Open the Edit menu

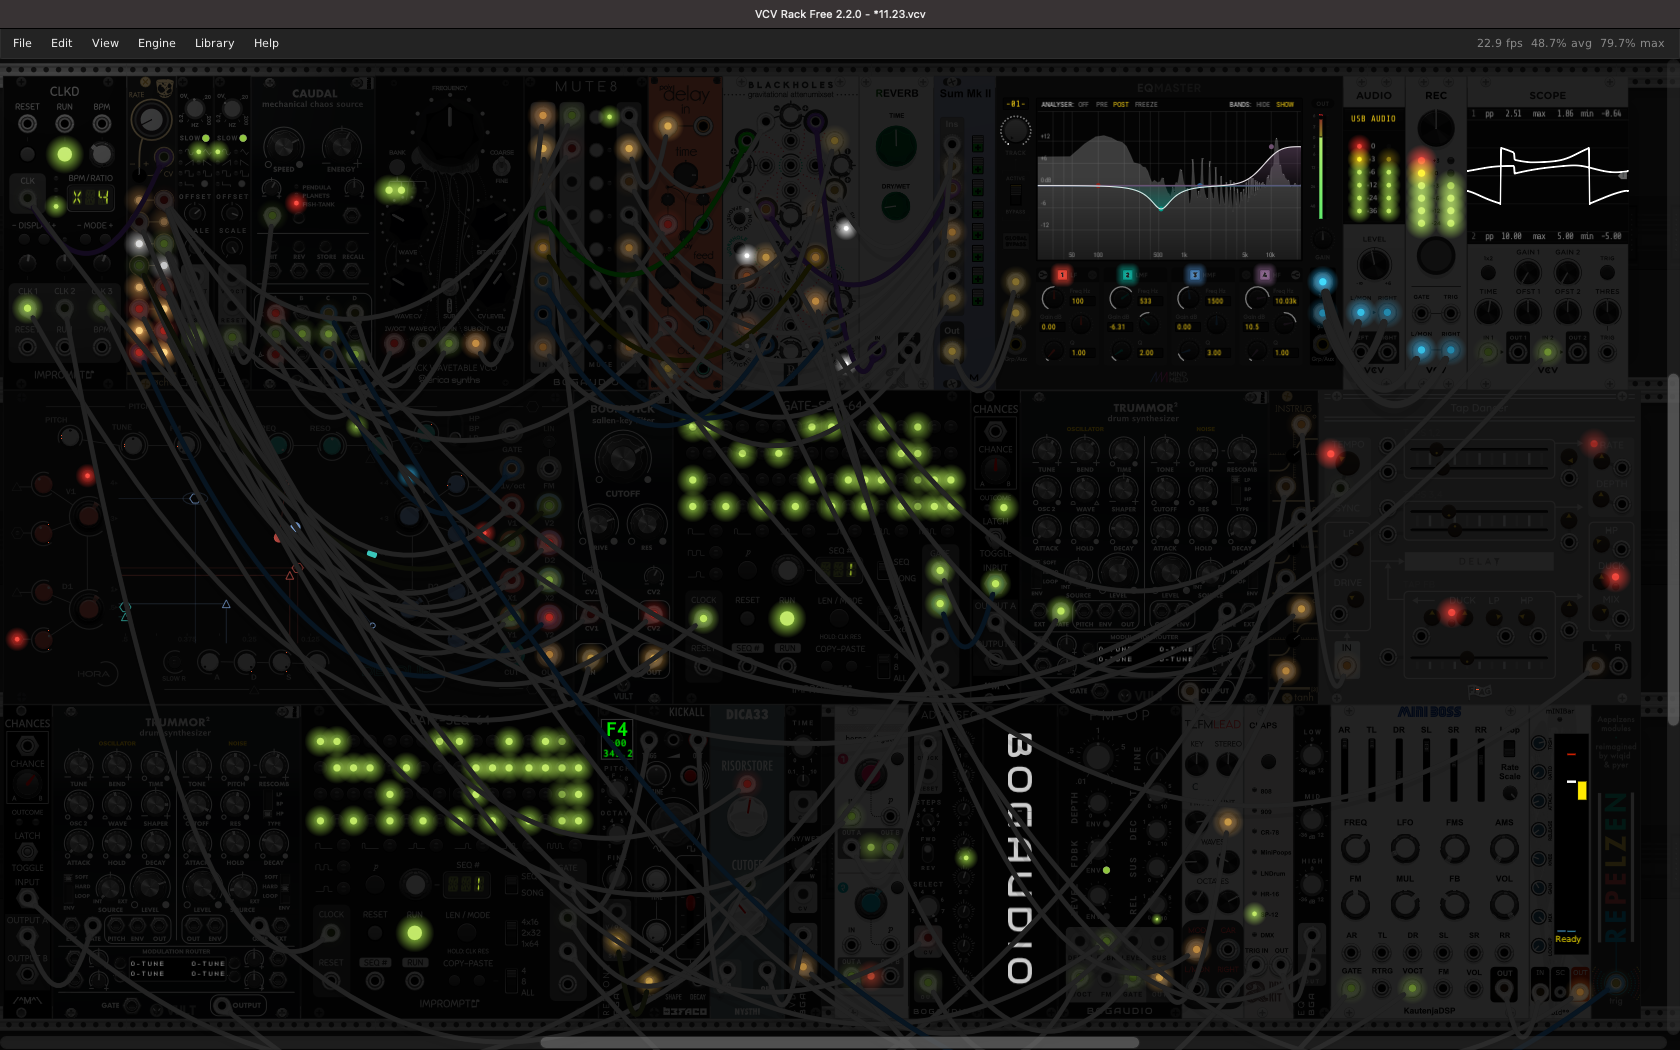tap(61, 43)
